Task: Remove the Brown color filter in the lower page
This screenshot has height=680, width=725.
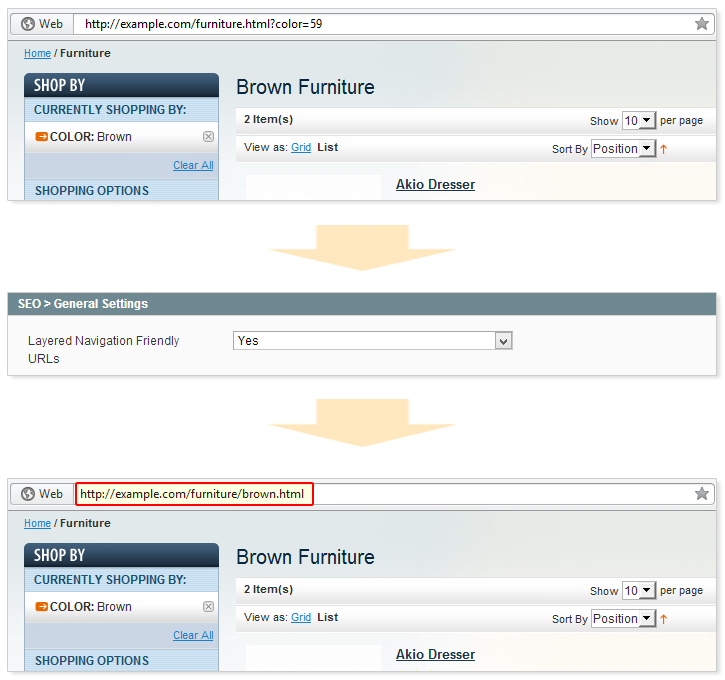Action: pyautogui.click(x=208, y=607)
